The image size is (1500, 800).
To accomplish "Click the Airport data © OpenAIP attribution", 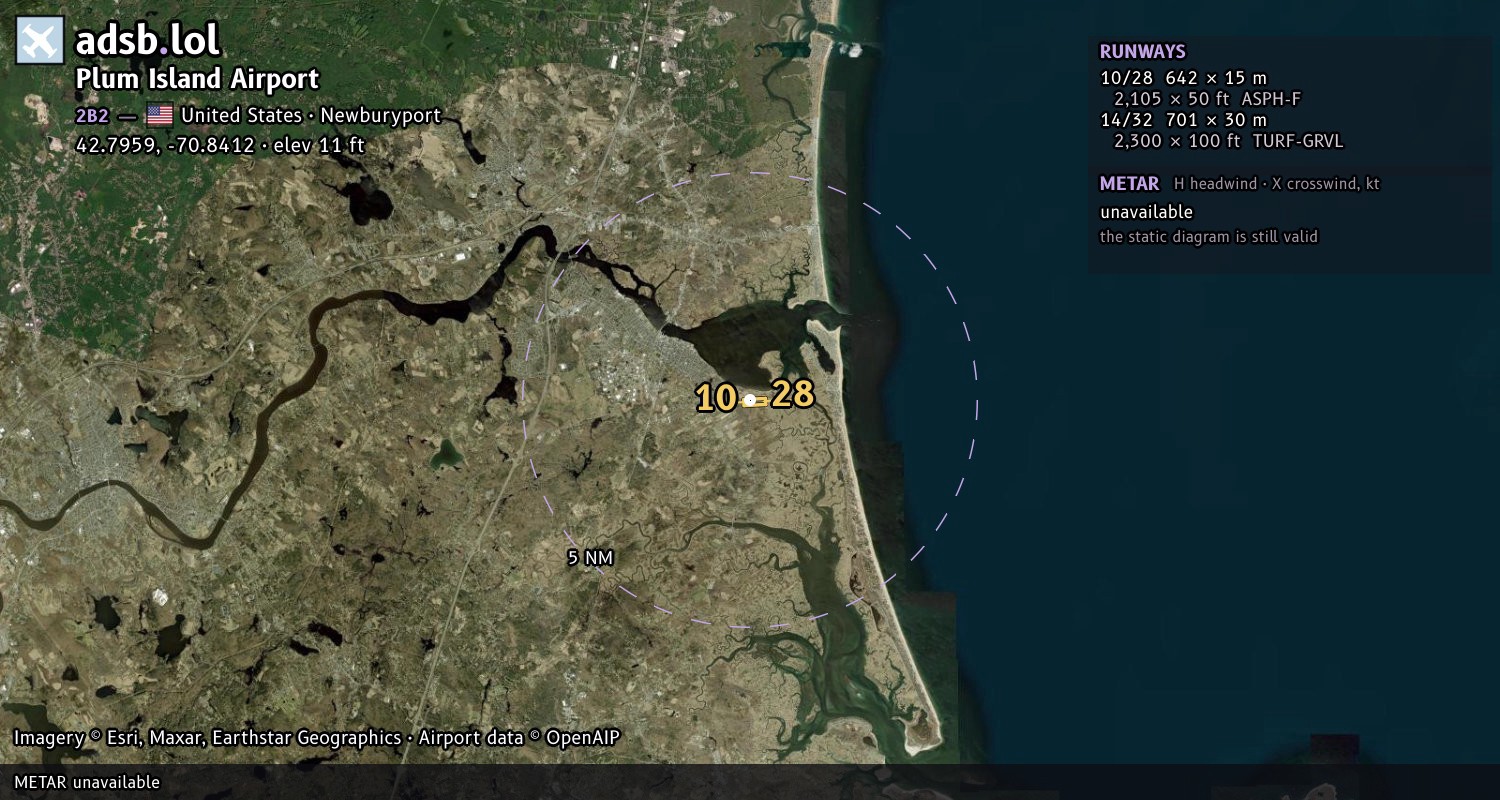I will 519,738.
